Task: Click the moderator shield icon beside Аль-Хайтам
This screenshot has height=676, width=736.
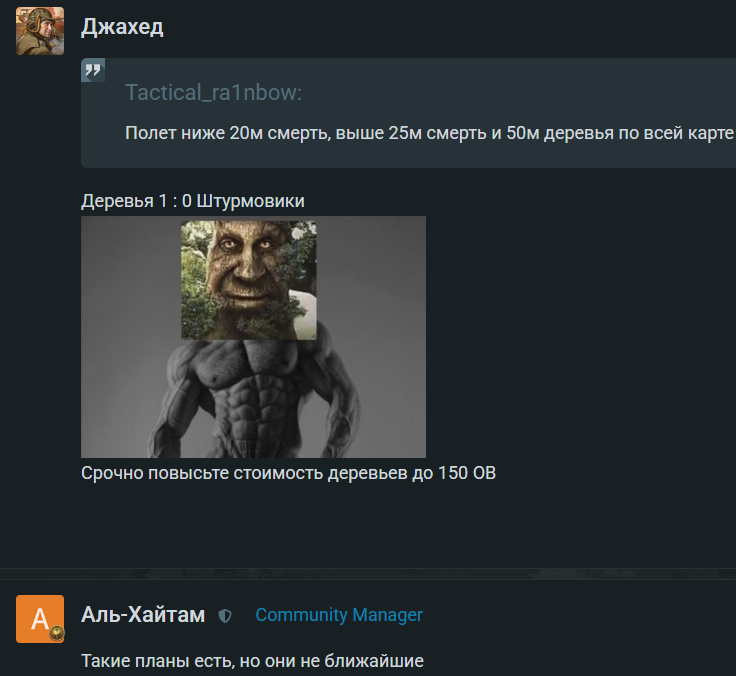Action: click(225, 616)
